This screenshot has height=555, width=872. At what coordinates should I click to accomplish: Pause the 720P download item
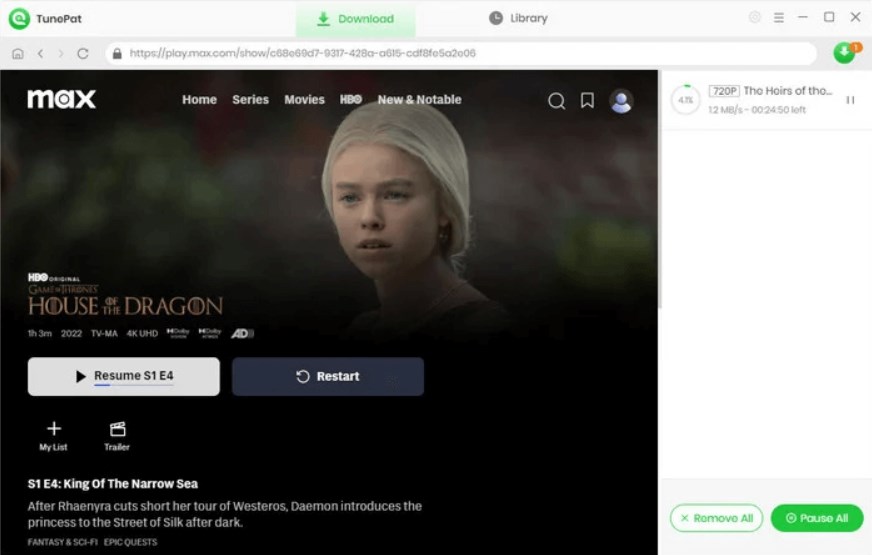click(850, 100)
